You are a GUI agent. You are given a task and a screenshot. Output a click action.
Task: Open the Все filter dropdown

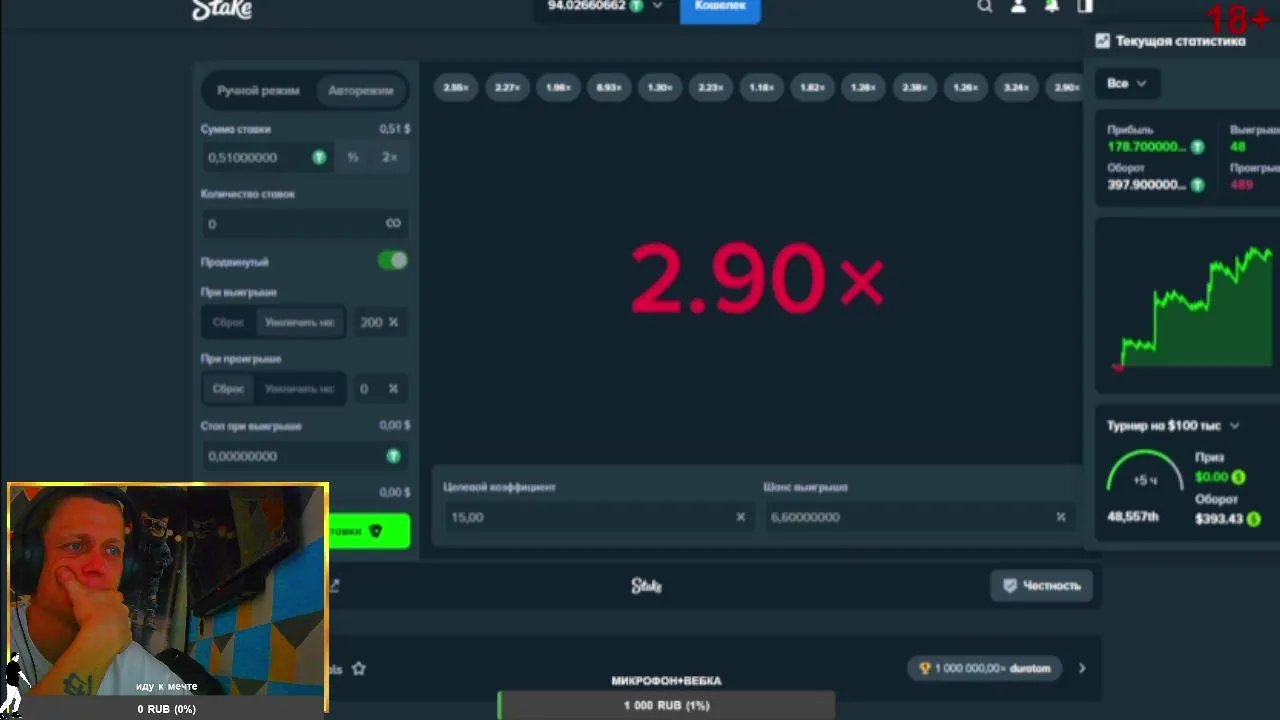point(1126,83)
